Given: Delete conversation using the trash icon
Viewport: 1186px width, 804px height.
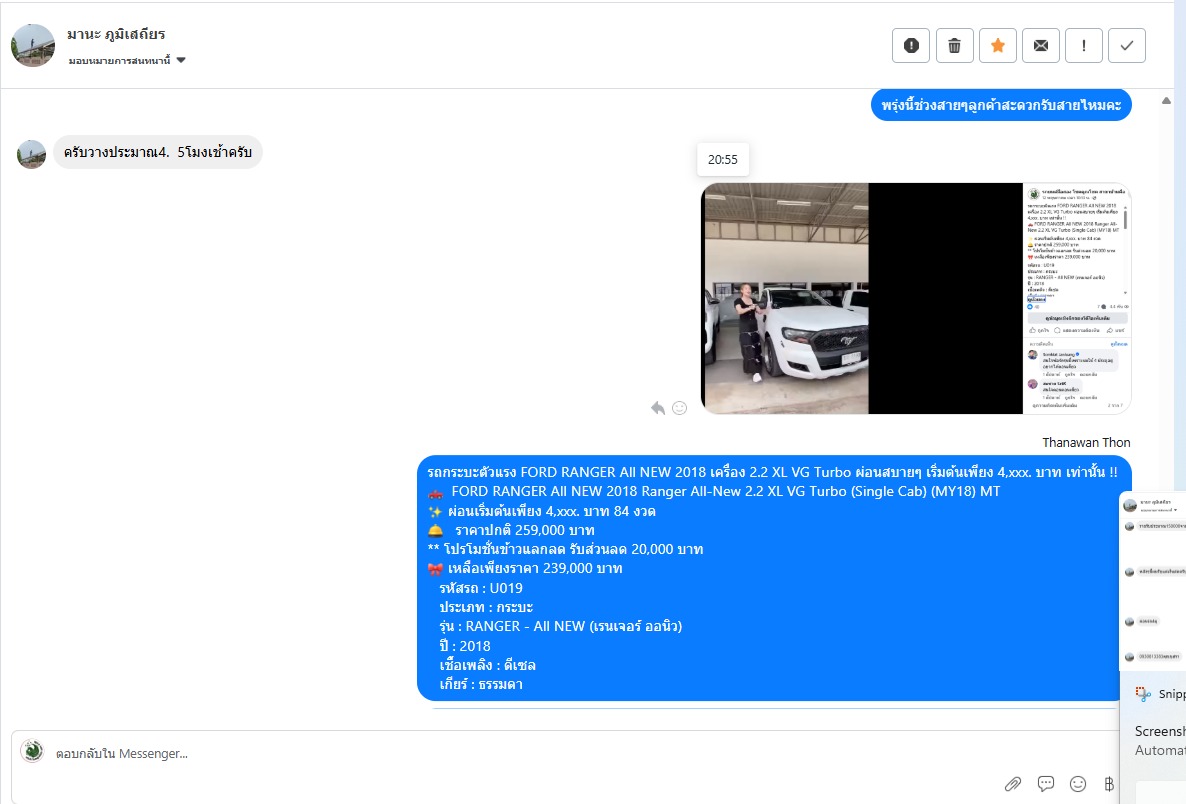Looking at the screenshot, I should [955, 45].
